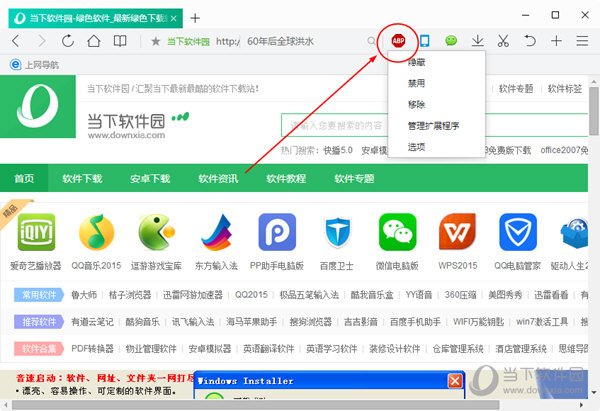Open the 软件资讯 nav tab
Viewport: 600px width, 411px height.
(218, 178)
